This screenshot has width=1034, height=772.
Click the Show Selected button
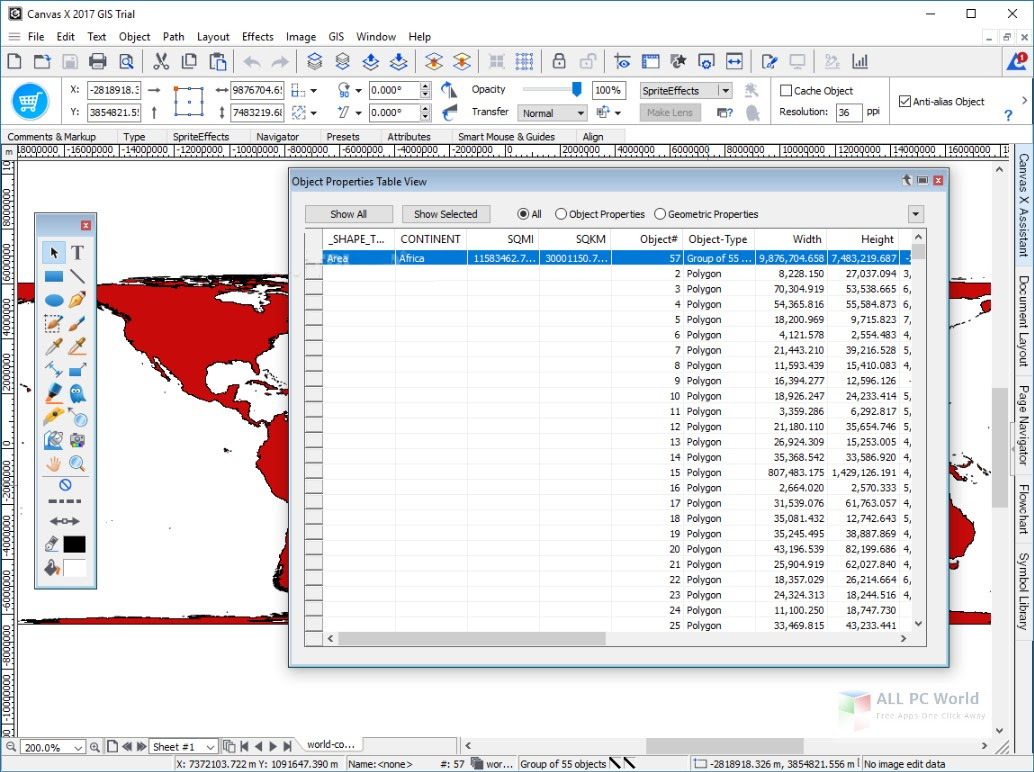point(445,214)
